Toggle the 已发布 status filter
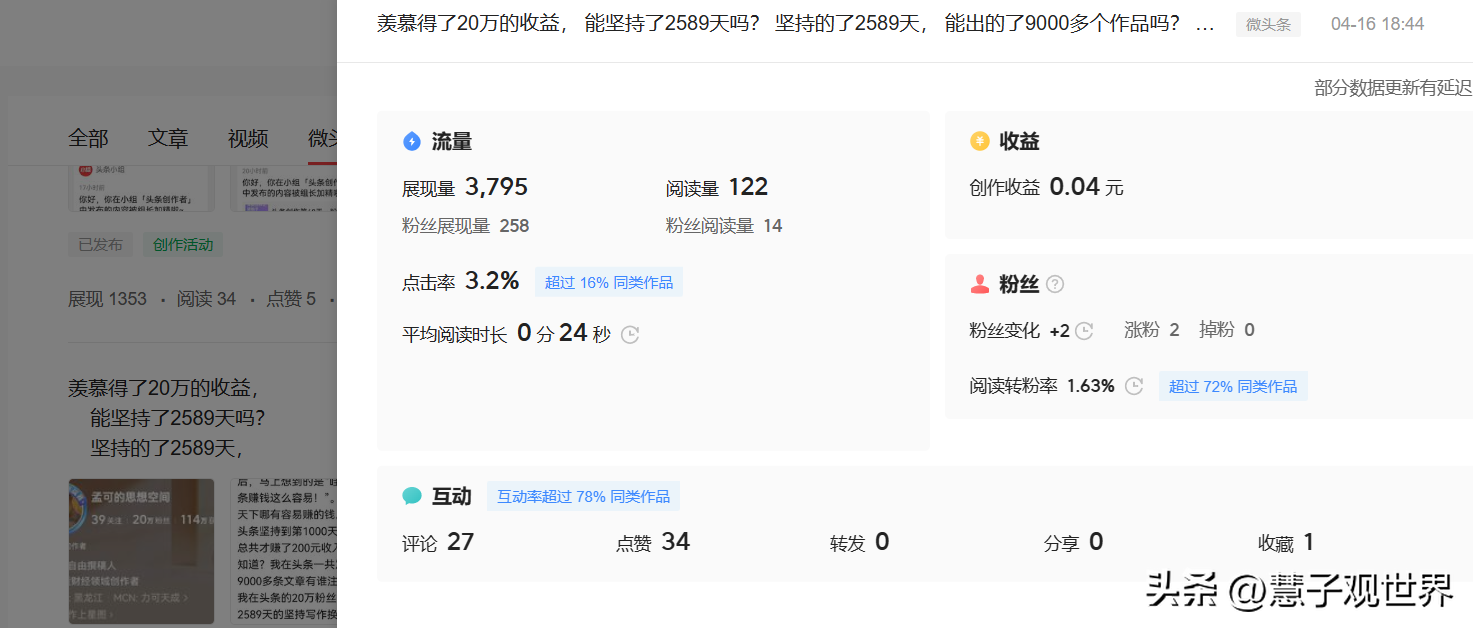This screenshot has height=628, width=1473. pos(100,243)
